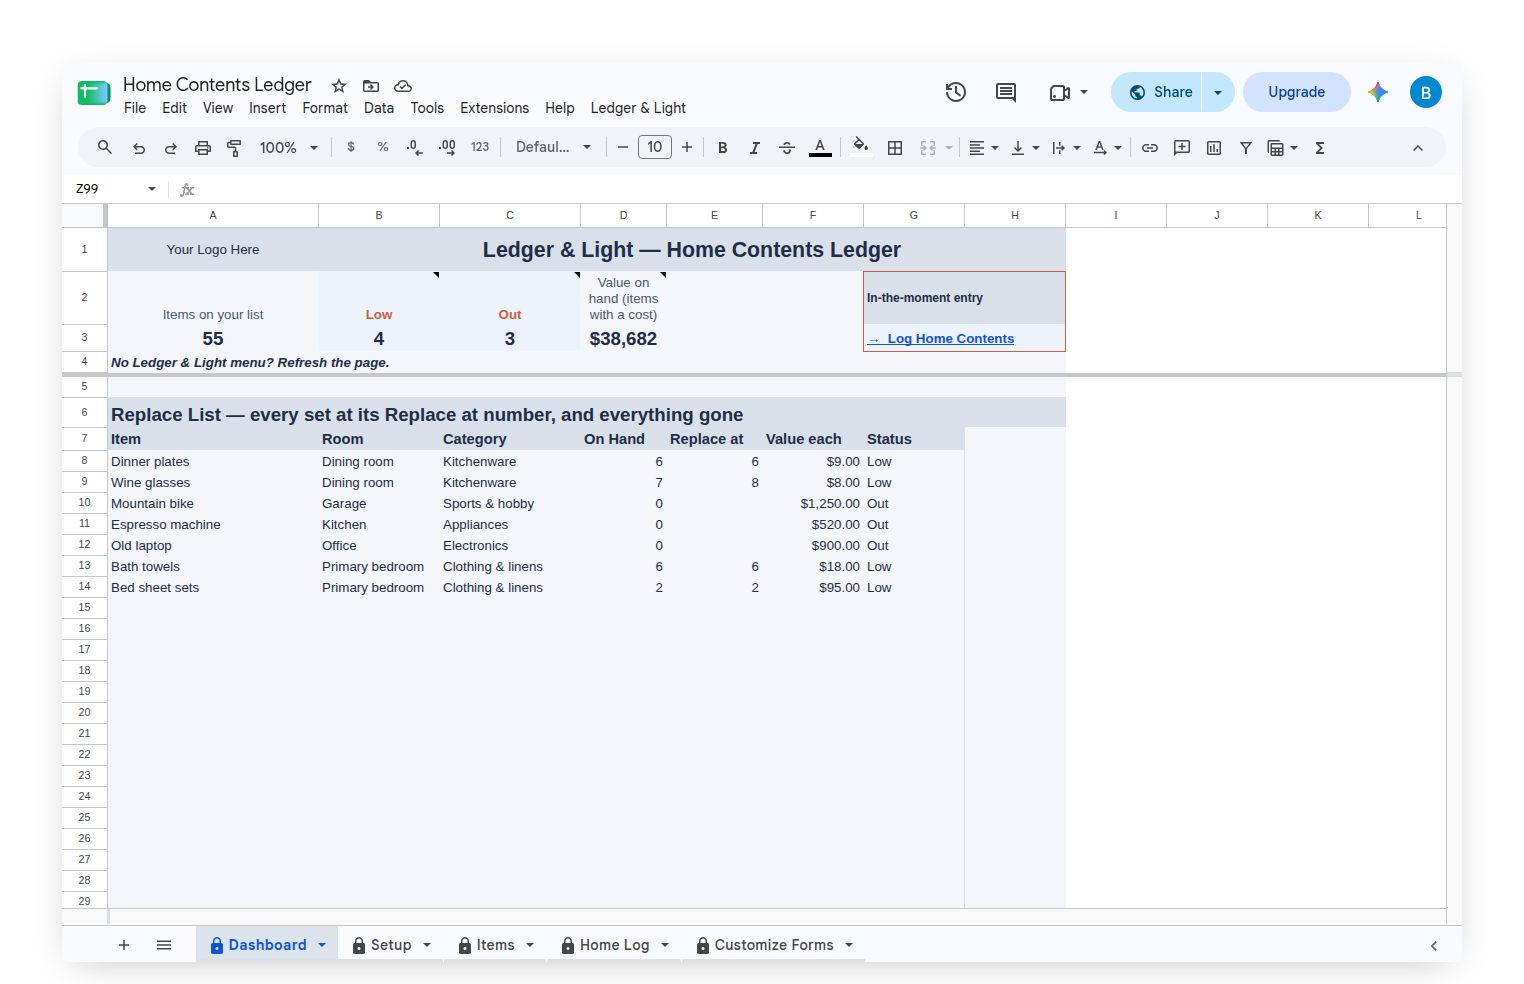
Task: Insert a chart from the toolbar
Action: click(x=1214, y=148)
